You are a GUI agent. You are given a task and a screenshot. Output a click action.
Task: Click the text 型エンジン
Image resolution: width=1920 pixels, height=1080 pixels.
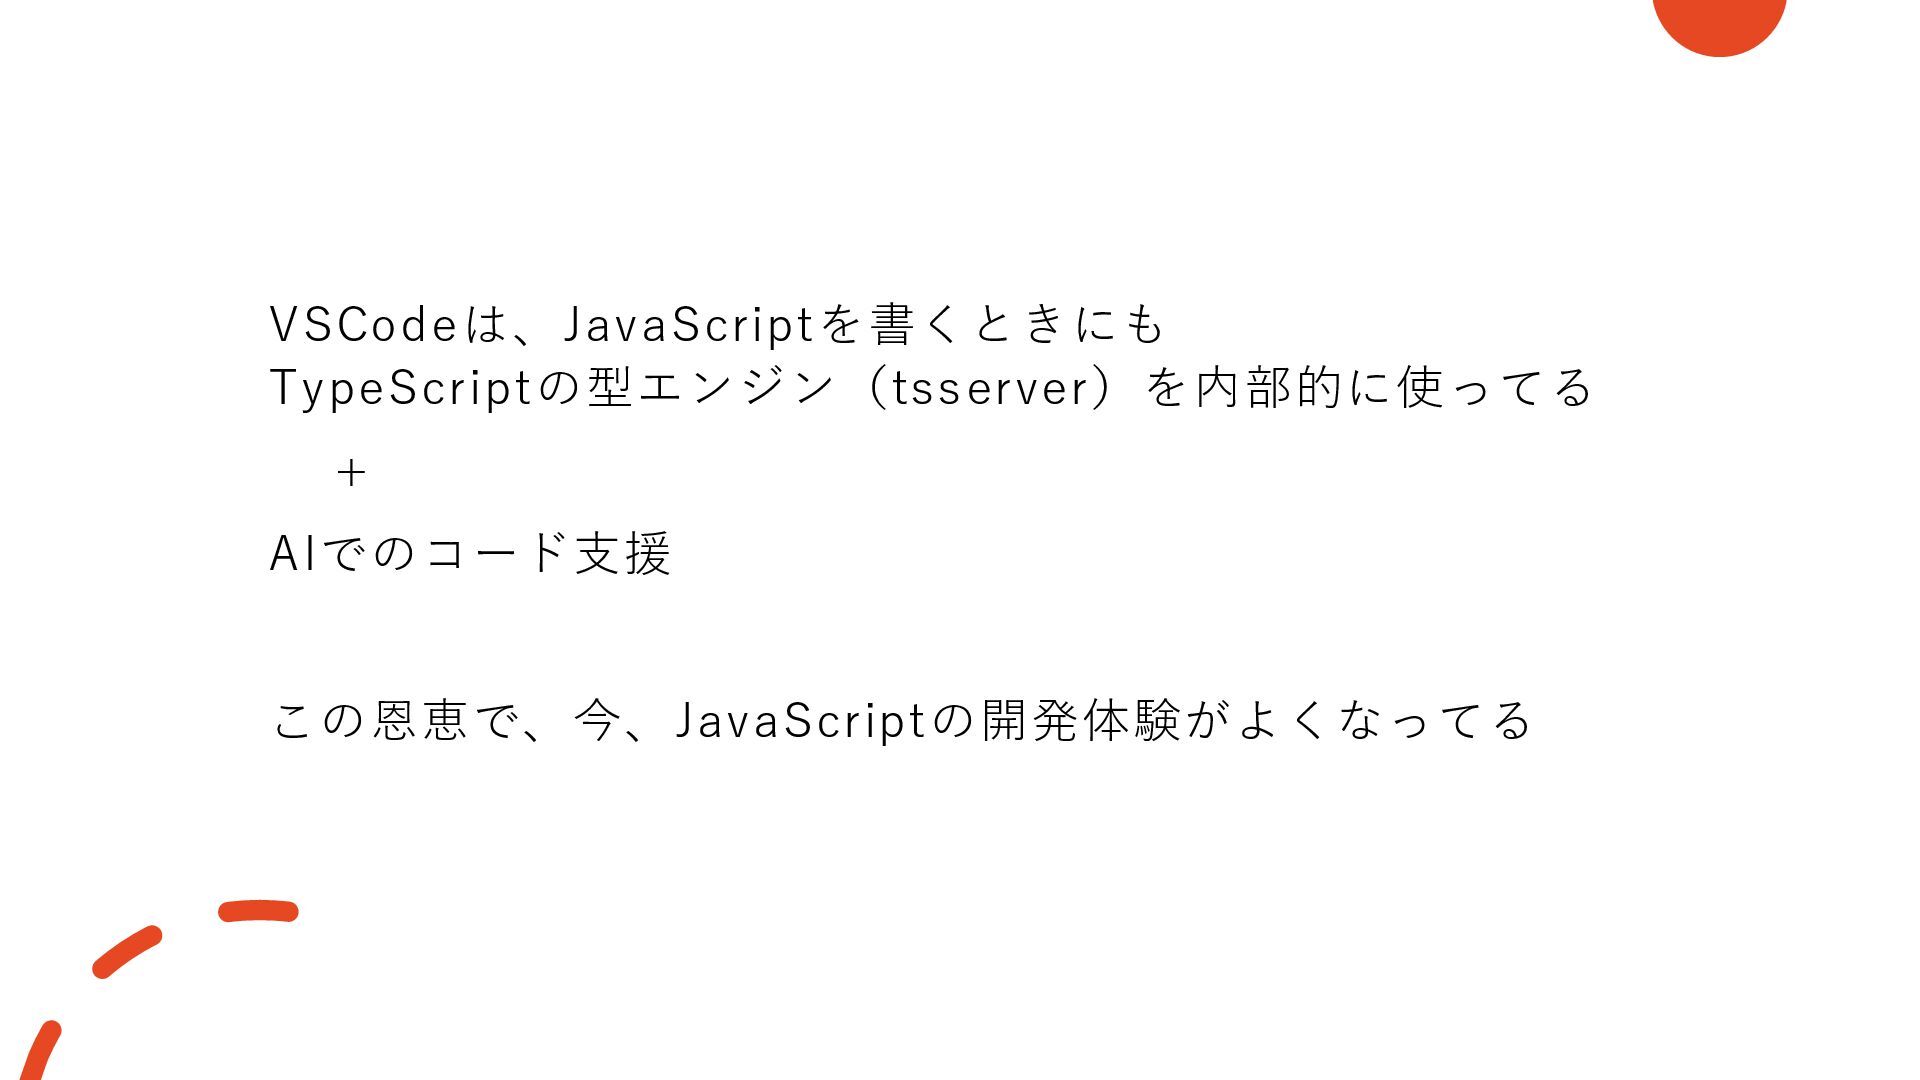[x=709, y=387]
